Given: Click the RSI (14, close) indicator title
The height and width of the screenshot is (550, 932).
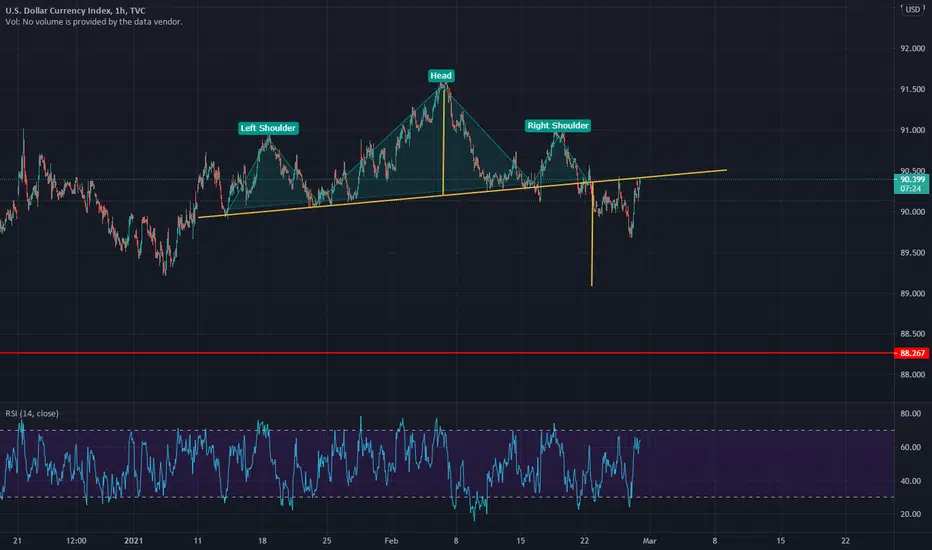Looking at the screenshot, I should [32, 413].
